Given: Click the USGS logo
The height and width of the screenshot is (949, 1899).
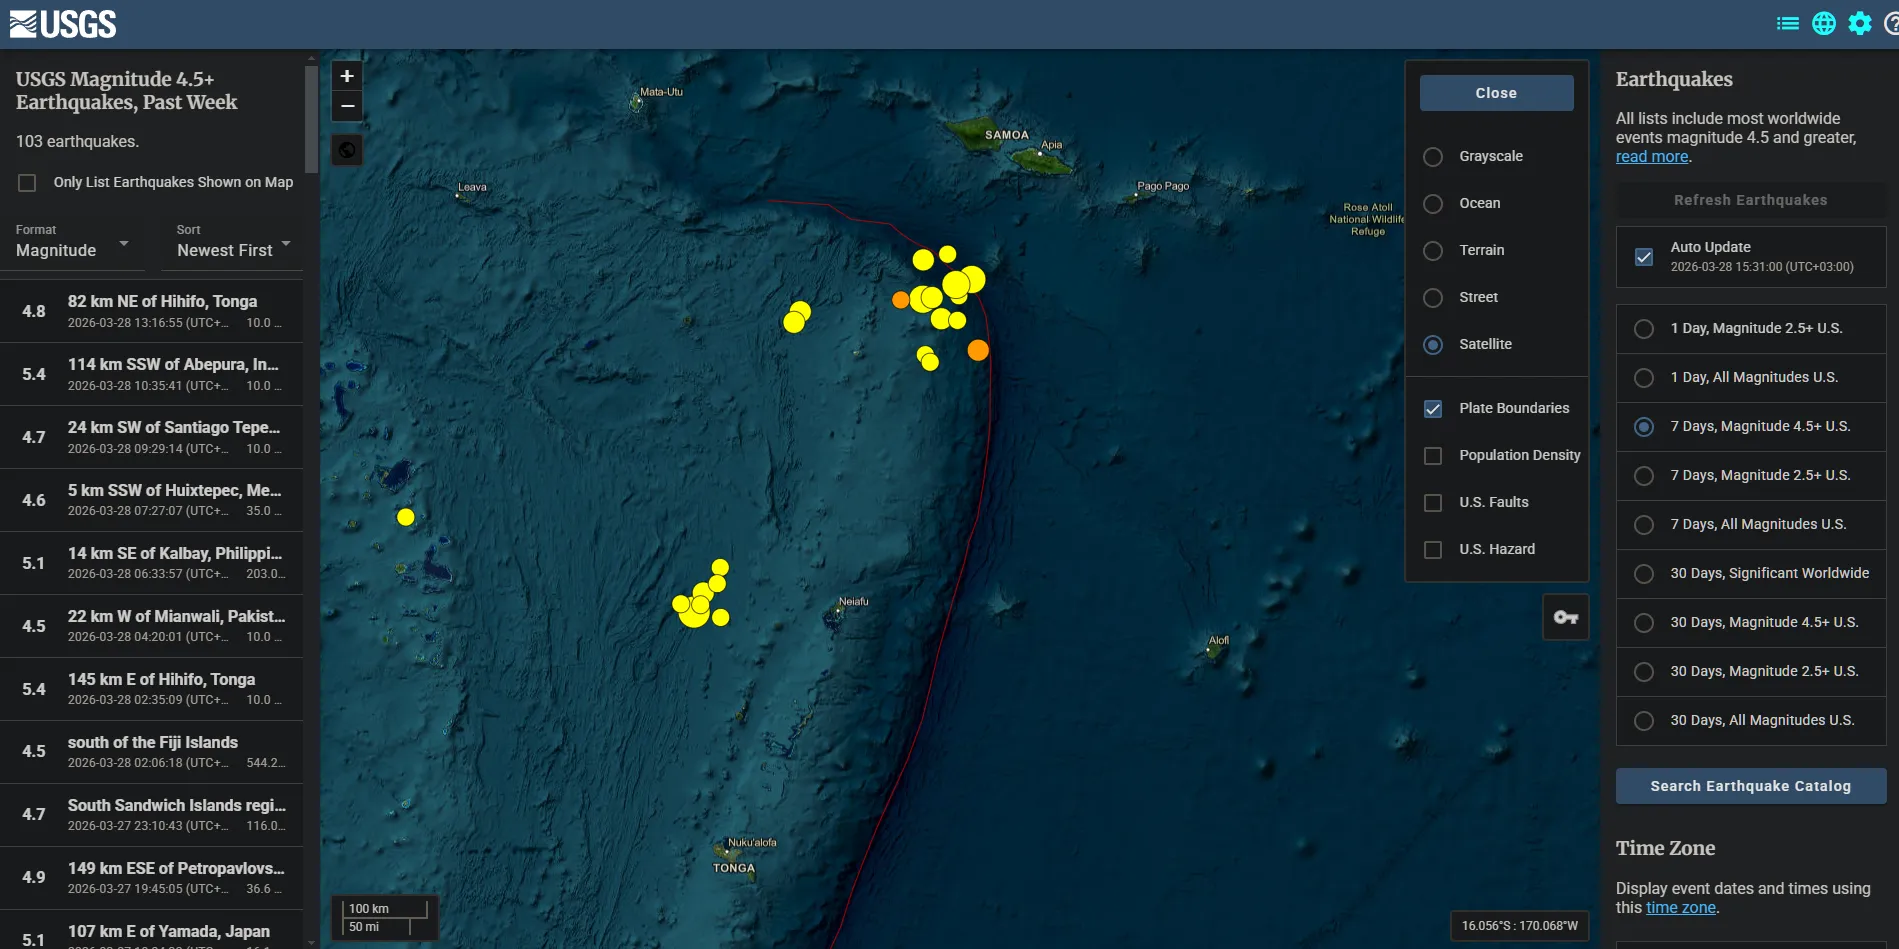Looking at the screenshot, I should point(63,24).
